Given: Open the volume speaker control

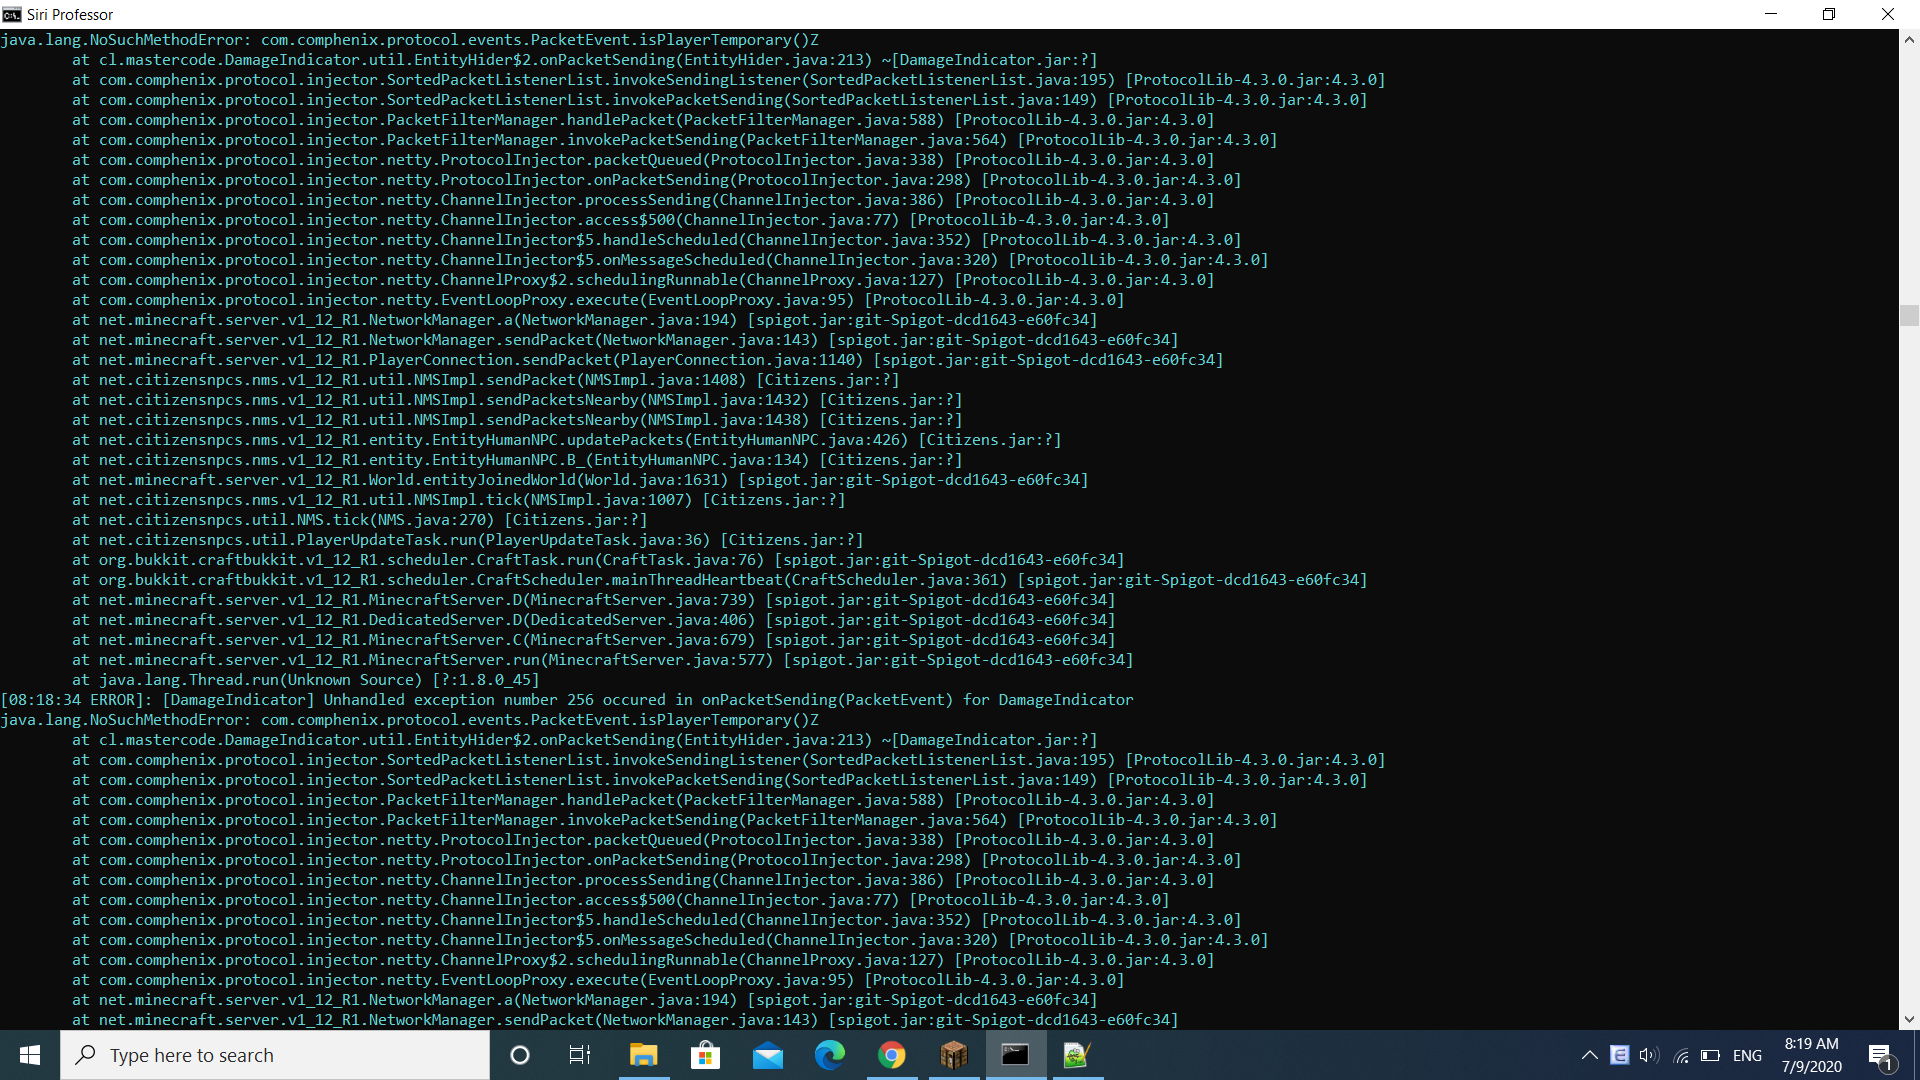Looking at the screenshot, I should pos(1649,1055).
